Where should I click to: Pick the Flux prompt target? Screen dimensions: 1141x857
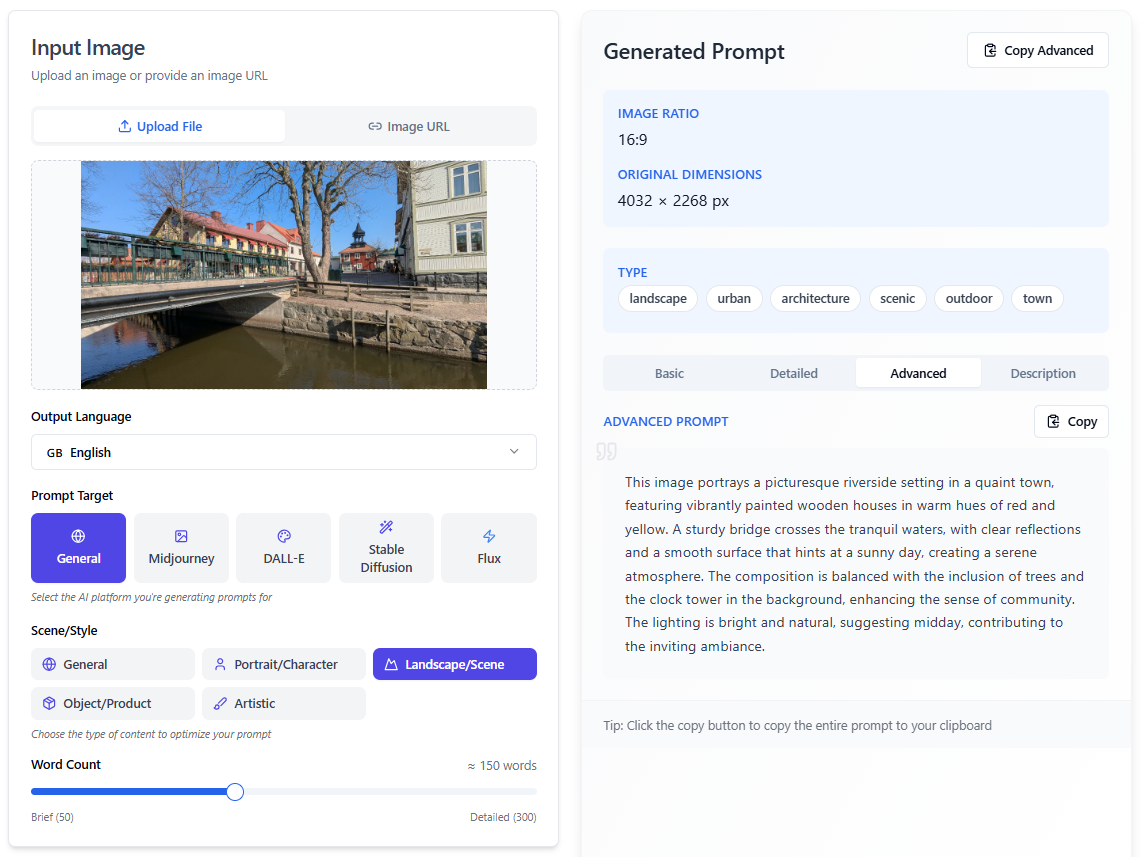[488, 548]
